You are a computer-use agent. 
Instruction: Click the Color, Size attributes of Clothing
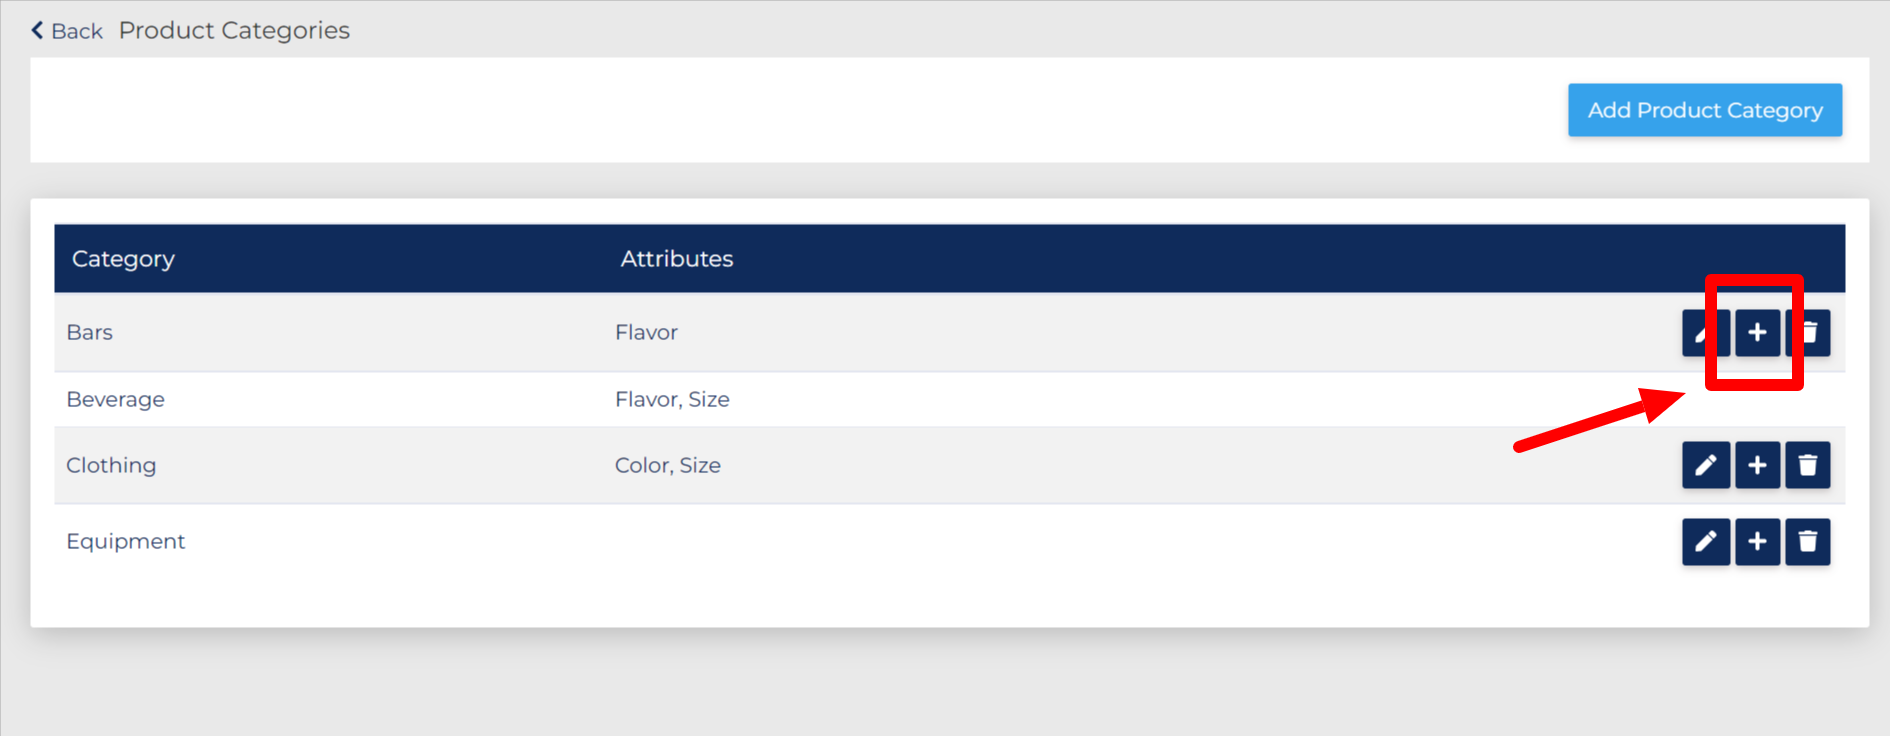667,465
